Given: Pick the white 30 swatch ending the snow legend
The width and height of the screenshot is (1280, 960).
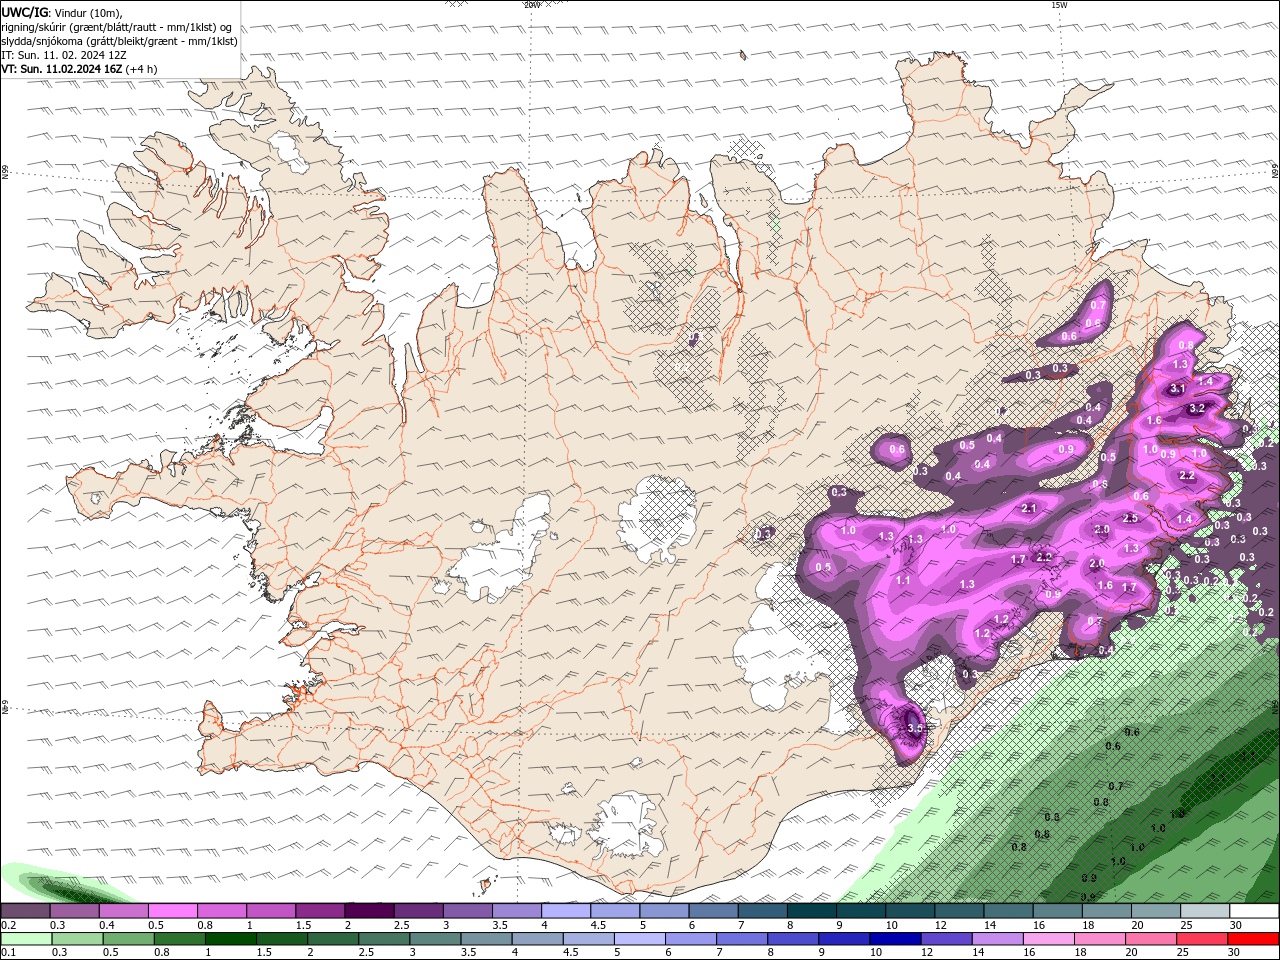Looking at the screenshot, I should (x=1255, y=911).
